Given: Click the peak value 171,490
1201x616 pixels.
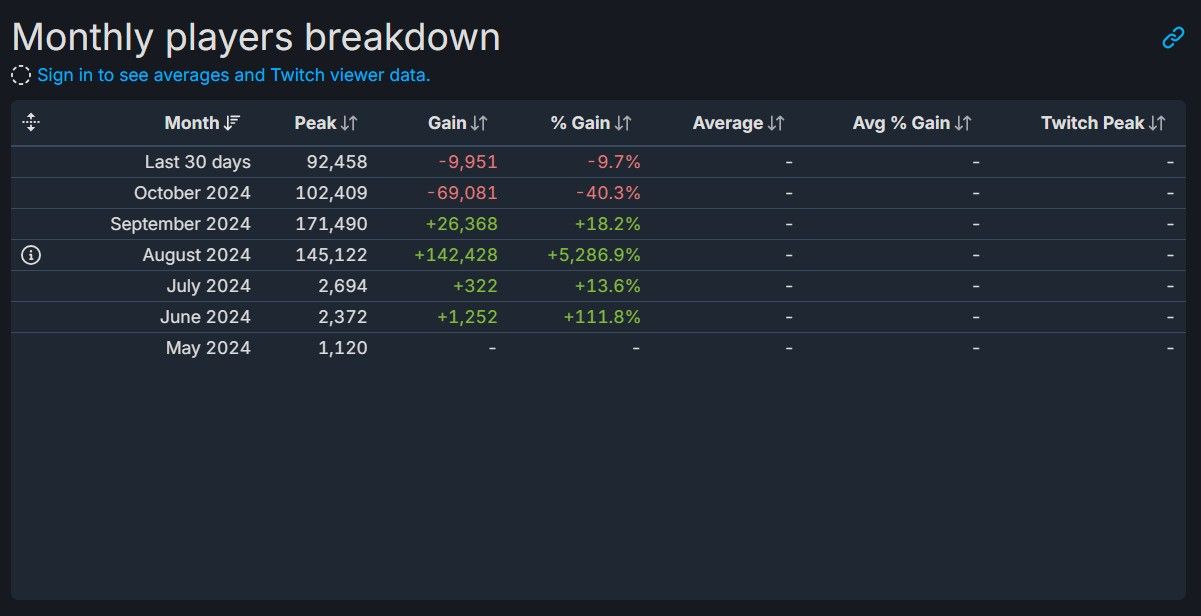Looking at the screenshot, I should 331,224.
